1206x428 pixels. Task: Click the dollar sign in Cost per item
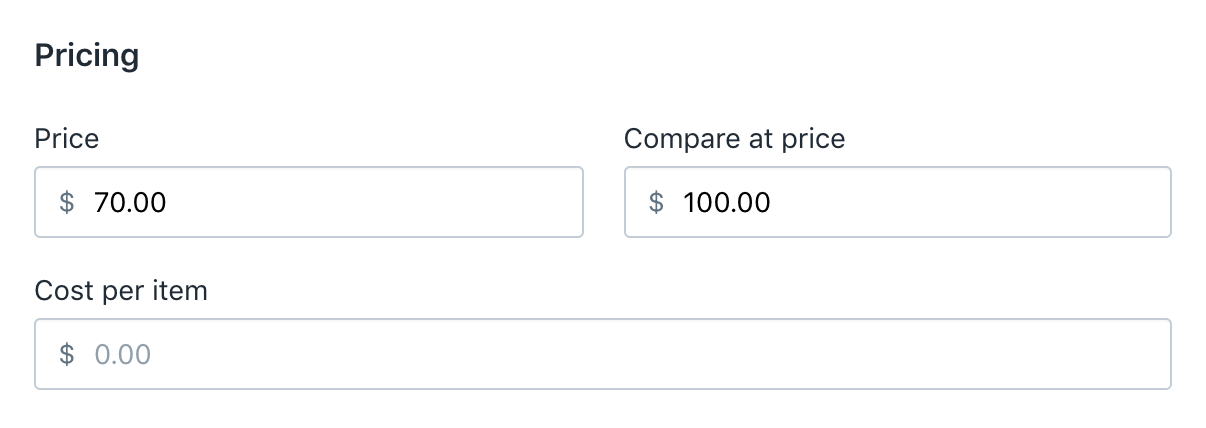click(67, 355)
